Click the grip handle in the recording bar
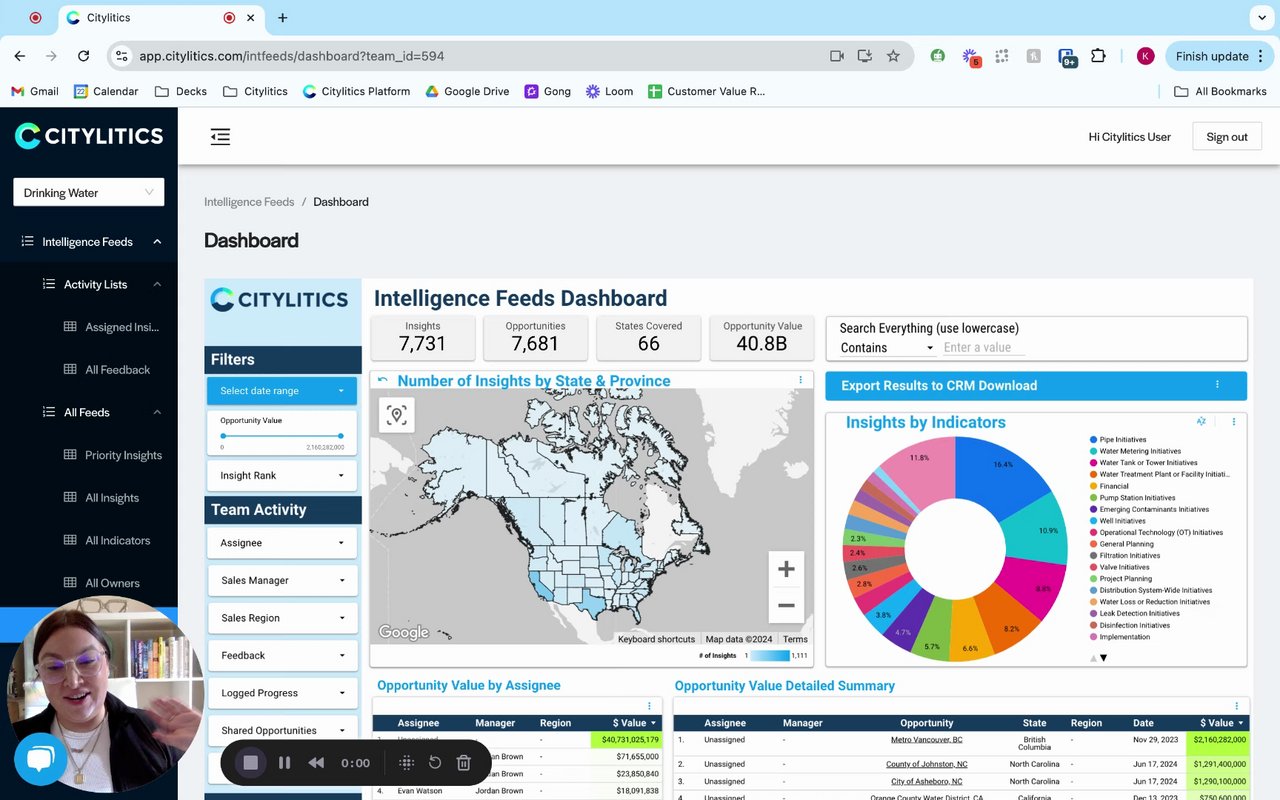Viewport: 1280px width, 800px height. point(406,763)
